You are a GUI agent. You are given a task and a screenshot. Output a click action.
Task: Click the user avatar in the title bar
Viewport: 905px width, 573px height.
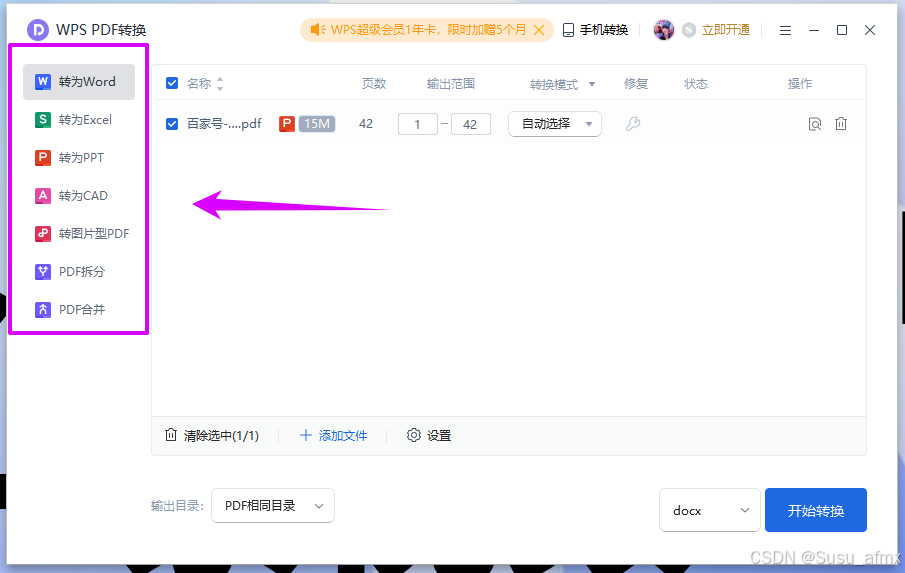[x=664, y=30]
